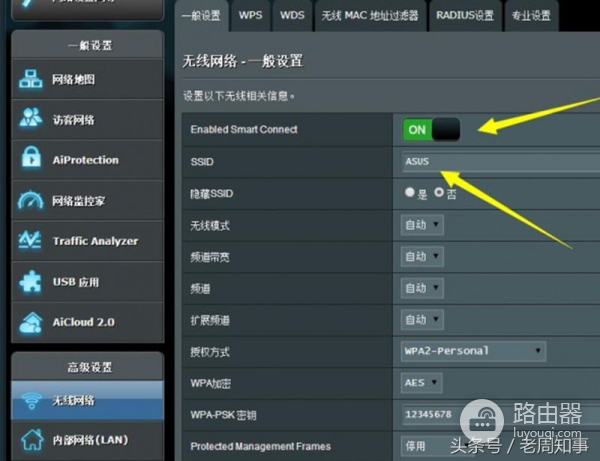Select 是 radio for 隐藏SSID

tap(409, 192)
